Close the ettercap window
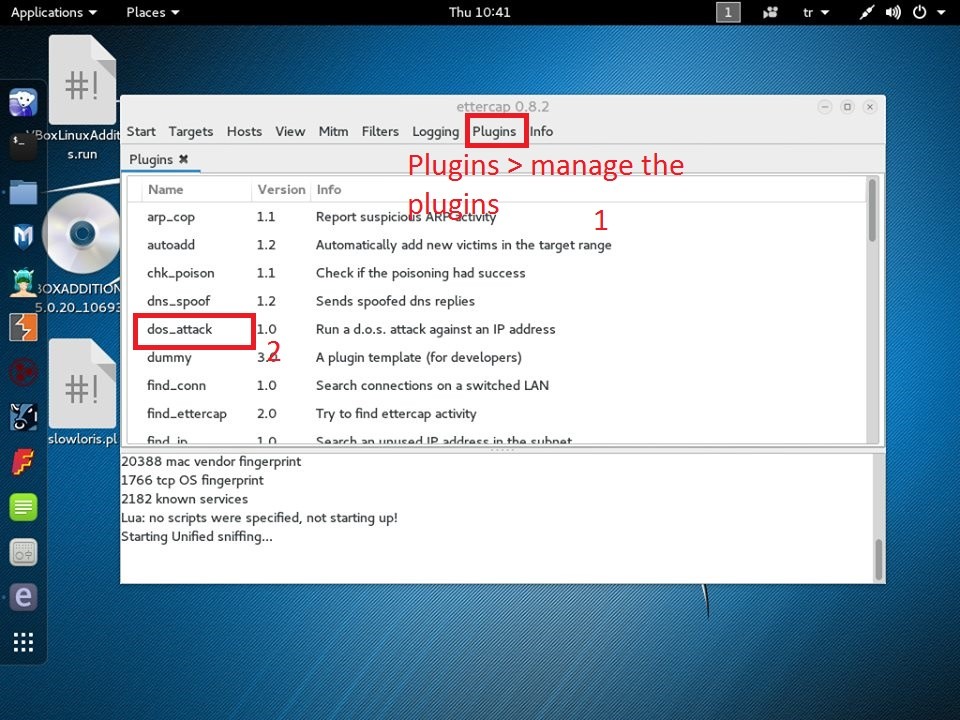Viewport: 960px width, 720px height. 870,107
